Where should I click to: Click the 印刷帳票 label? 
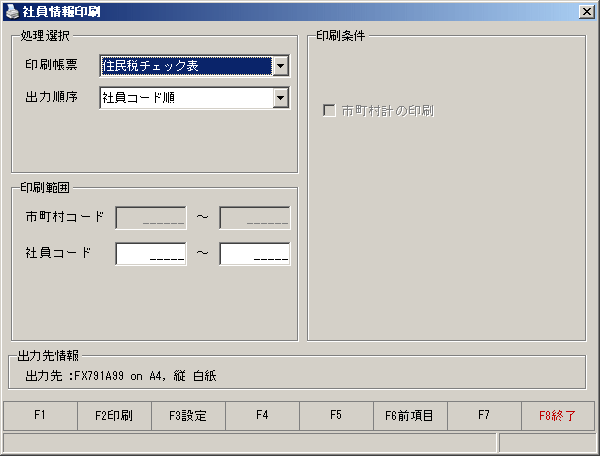[x=51, y=64]
